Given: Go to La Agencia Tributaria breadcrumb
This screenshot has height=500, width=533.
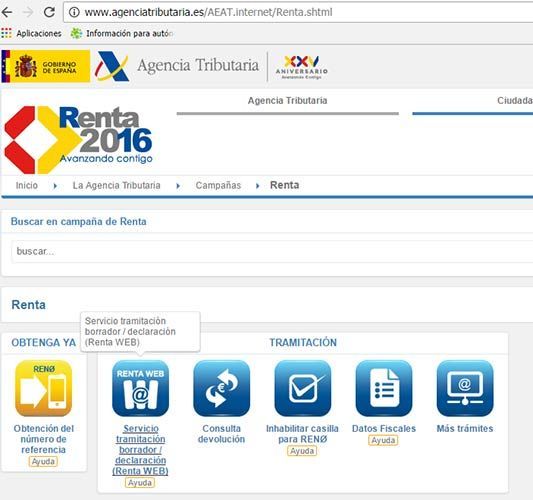Looking at the screenshot, I should coord(116,185).
